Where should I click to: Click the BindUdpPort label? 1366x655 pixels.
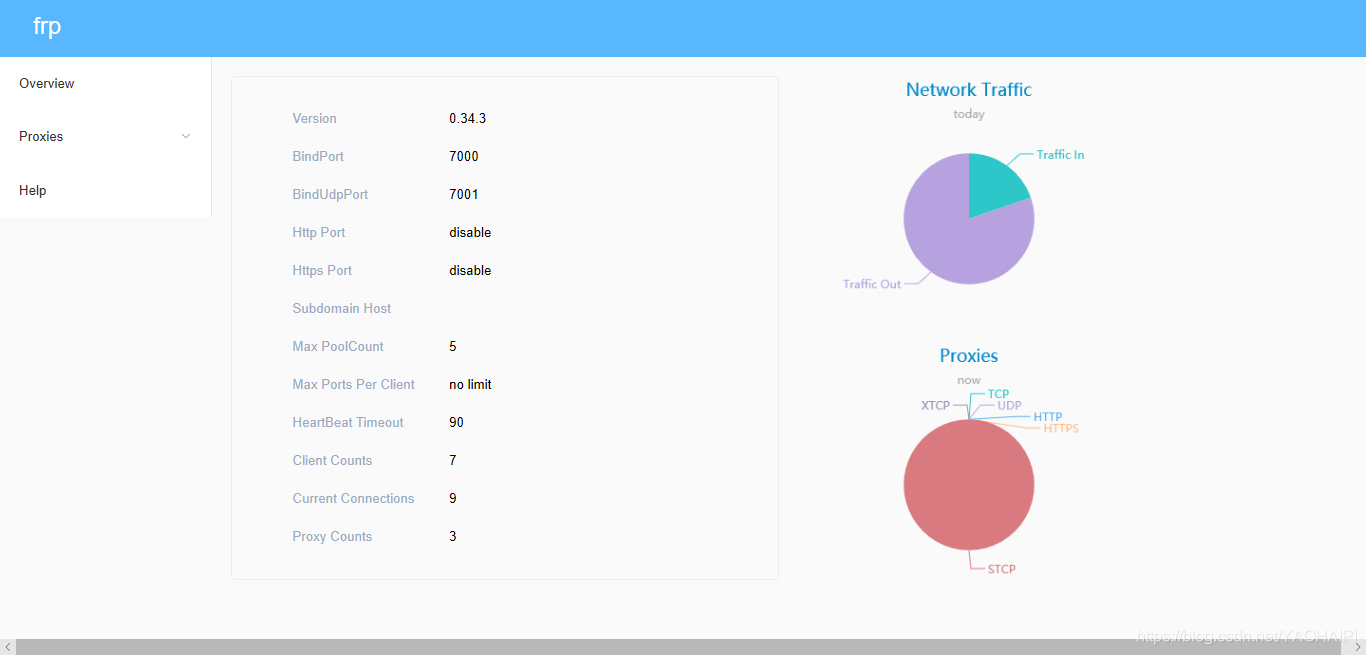click(330, 194)
